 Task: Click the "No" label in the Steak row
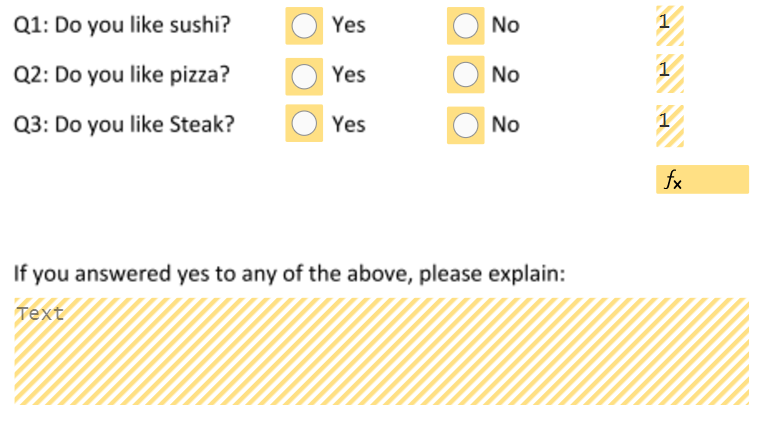pos(505,125)
